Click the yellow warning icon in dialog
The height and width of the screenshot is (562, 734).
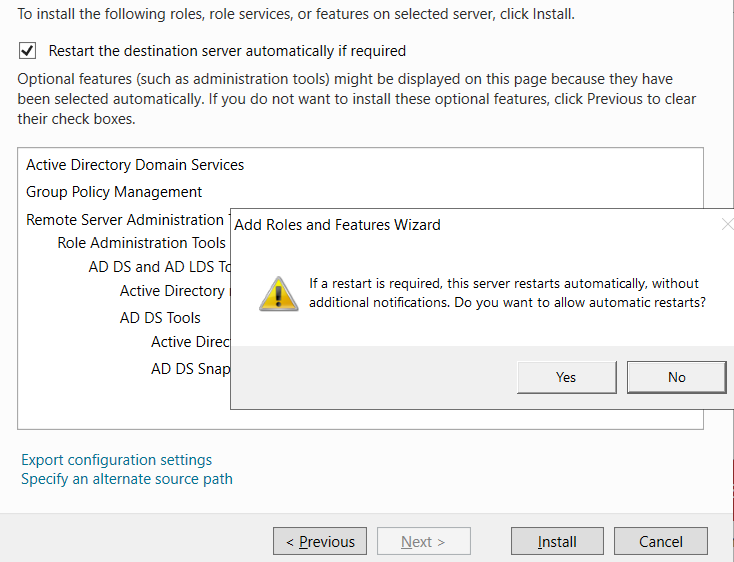pos(279,294)
